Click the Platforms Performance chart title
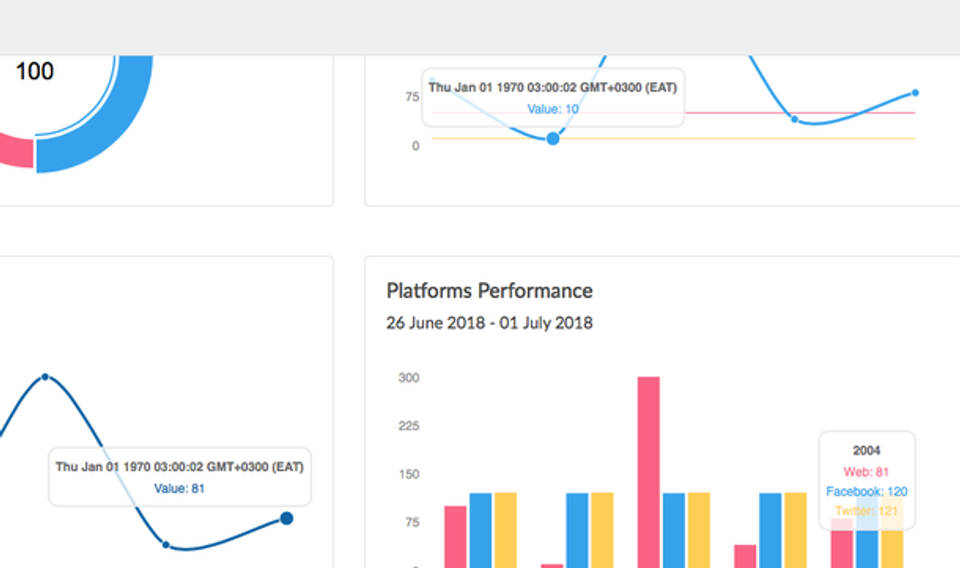The image size is (960, 568). pyautogui.click(x=489, y=291)
